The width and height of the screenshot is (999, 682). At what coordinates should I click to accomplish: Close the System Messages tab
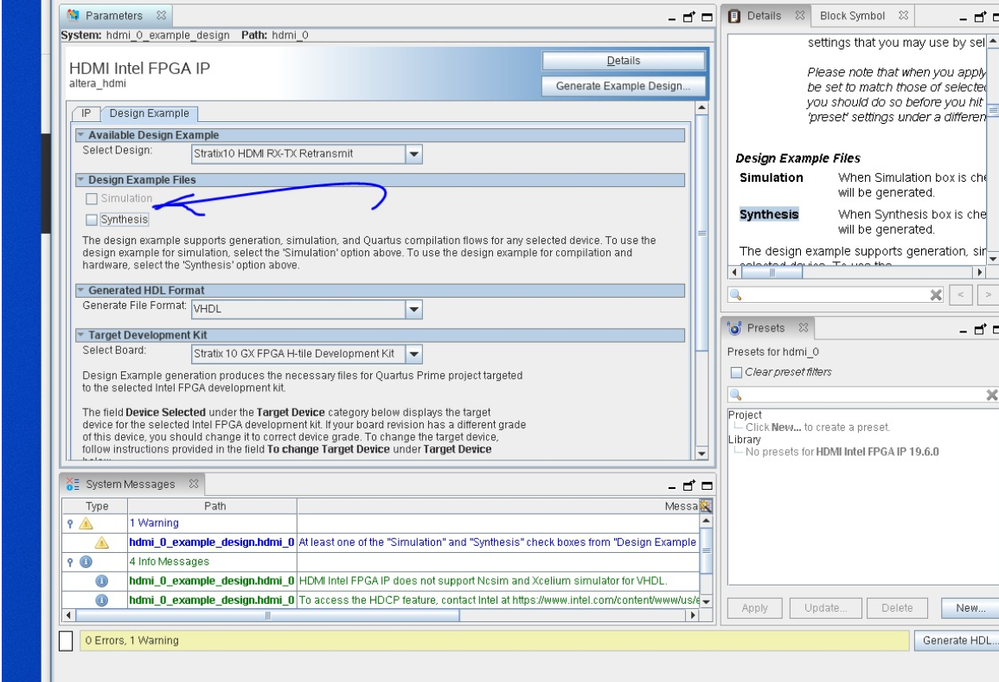point(194,484)
